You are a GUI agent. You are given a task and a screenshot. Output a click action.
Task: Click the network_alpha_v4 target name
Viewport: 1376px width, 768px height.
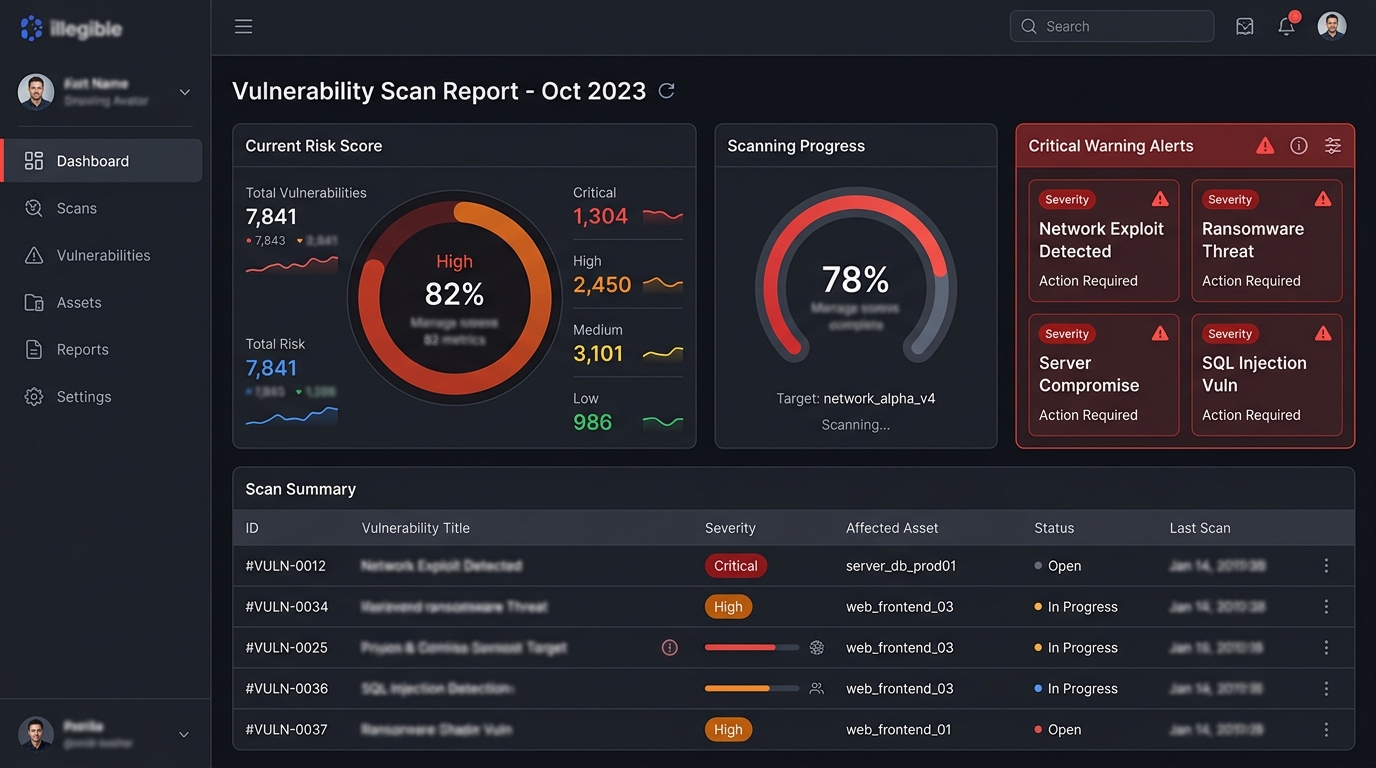[x=879, y=398]
